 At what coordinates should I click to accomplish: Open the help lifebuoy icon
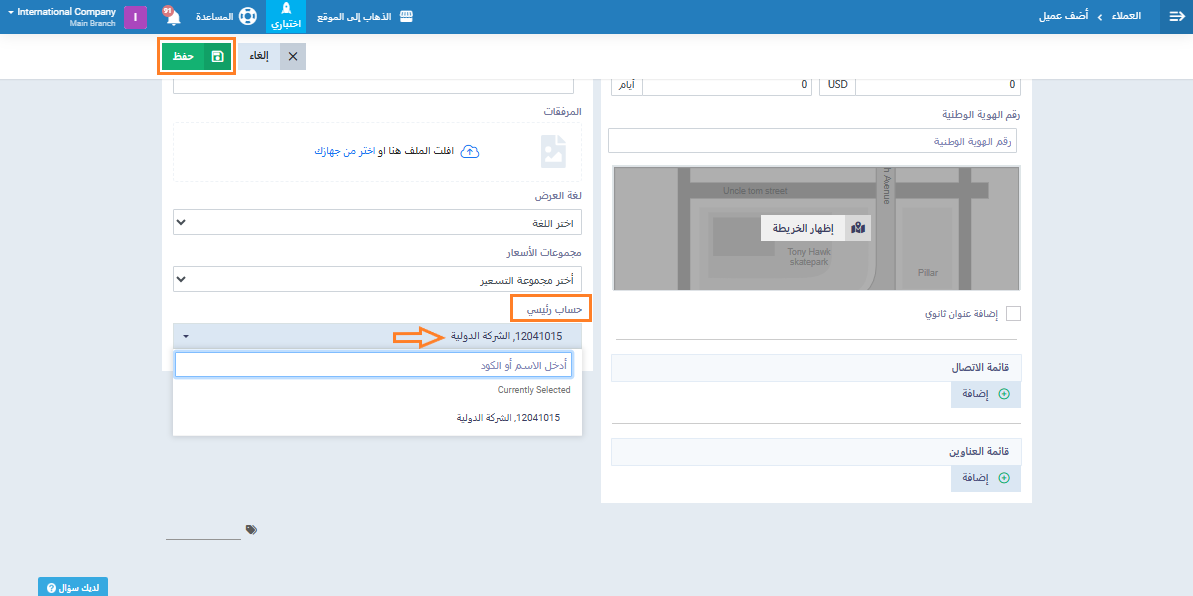point(247,17)
